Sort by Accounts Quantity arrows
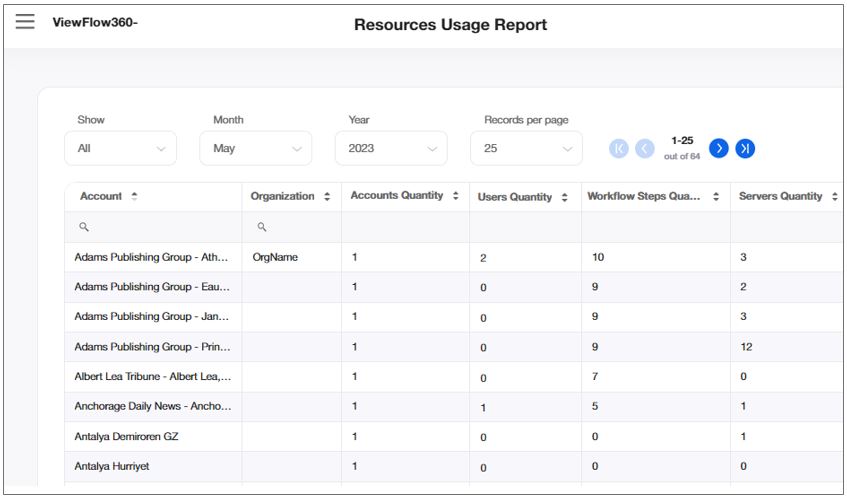The width and height of the screenshot is (847, 498). (455, 196)
